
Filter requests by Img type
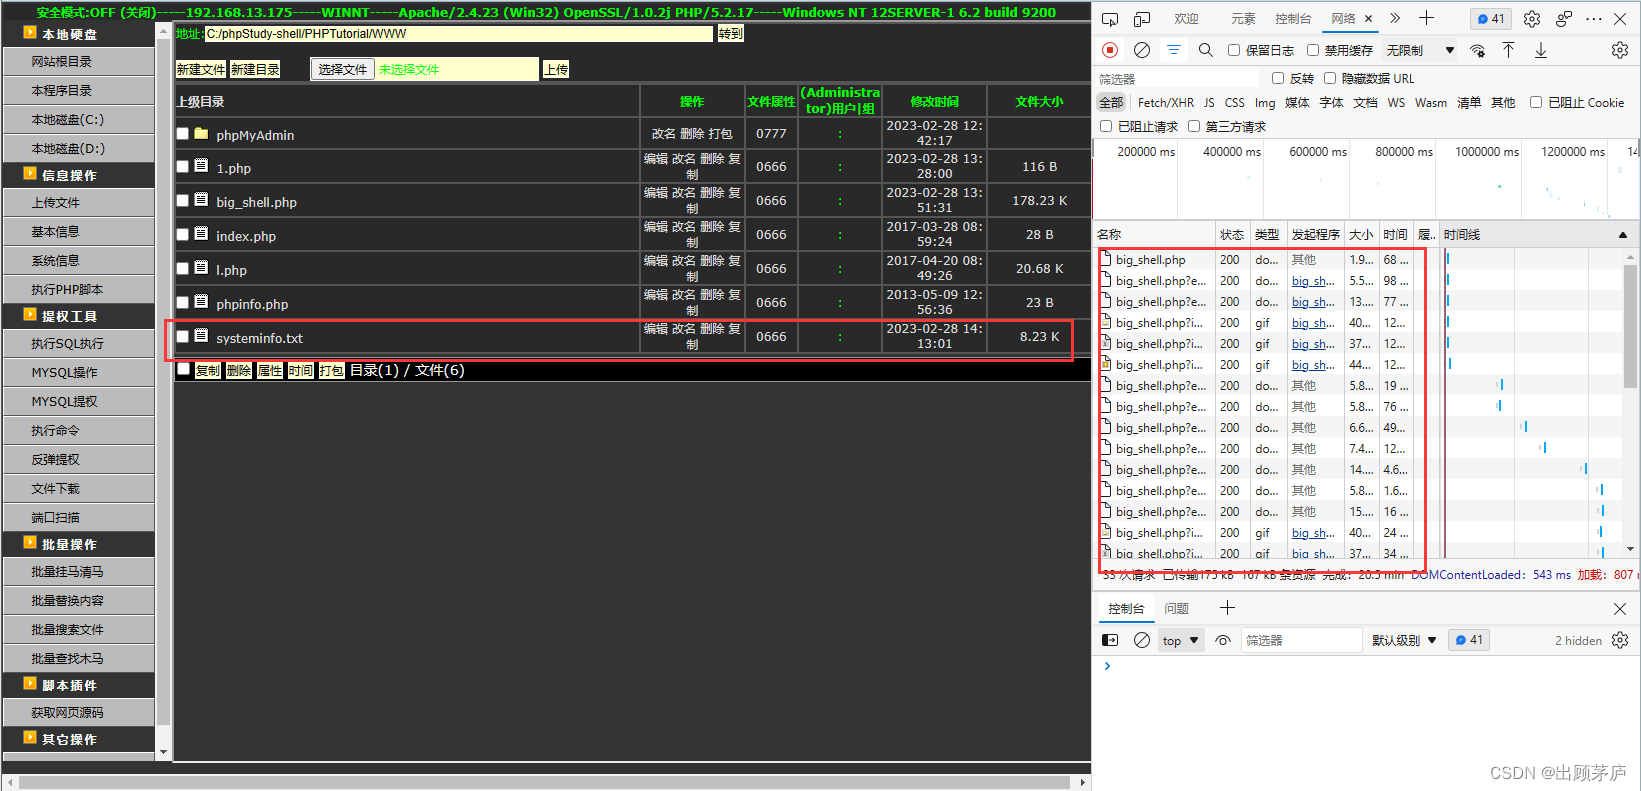(x=1265, y=102)
